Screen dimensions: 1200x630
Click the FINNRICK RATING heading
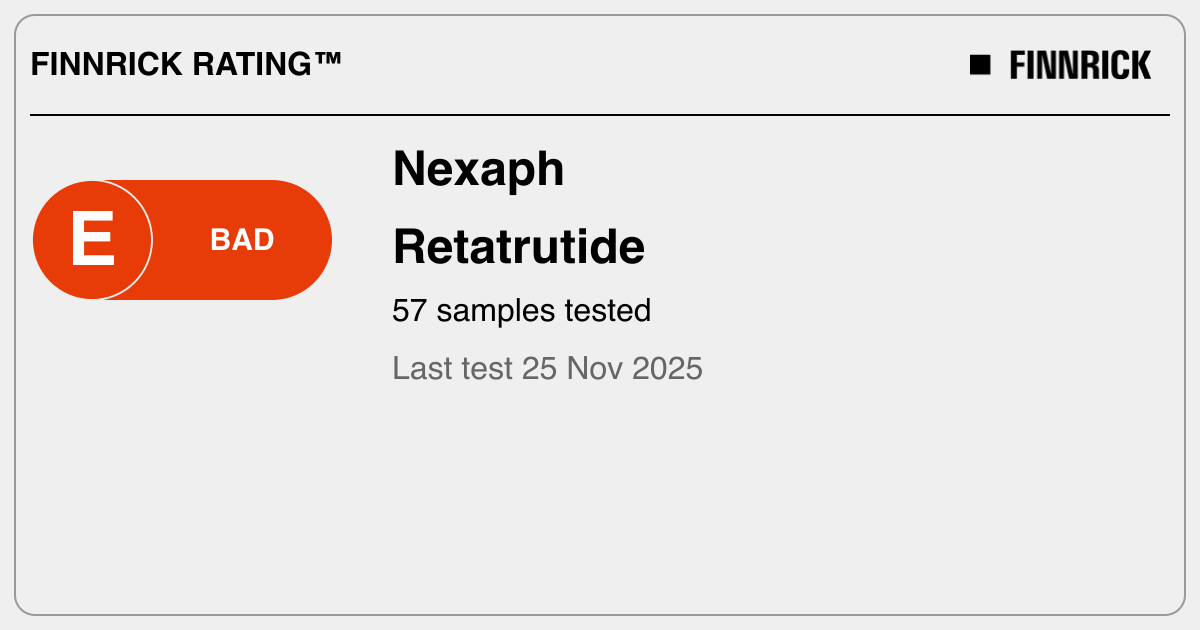click(x=186, y=65)
